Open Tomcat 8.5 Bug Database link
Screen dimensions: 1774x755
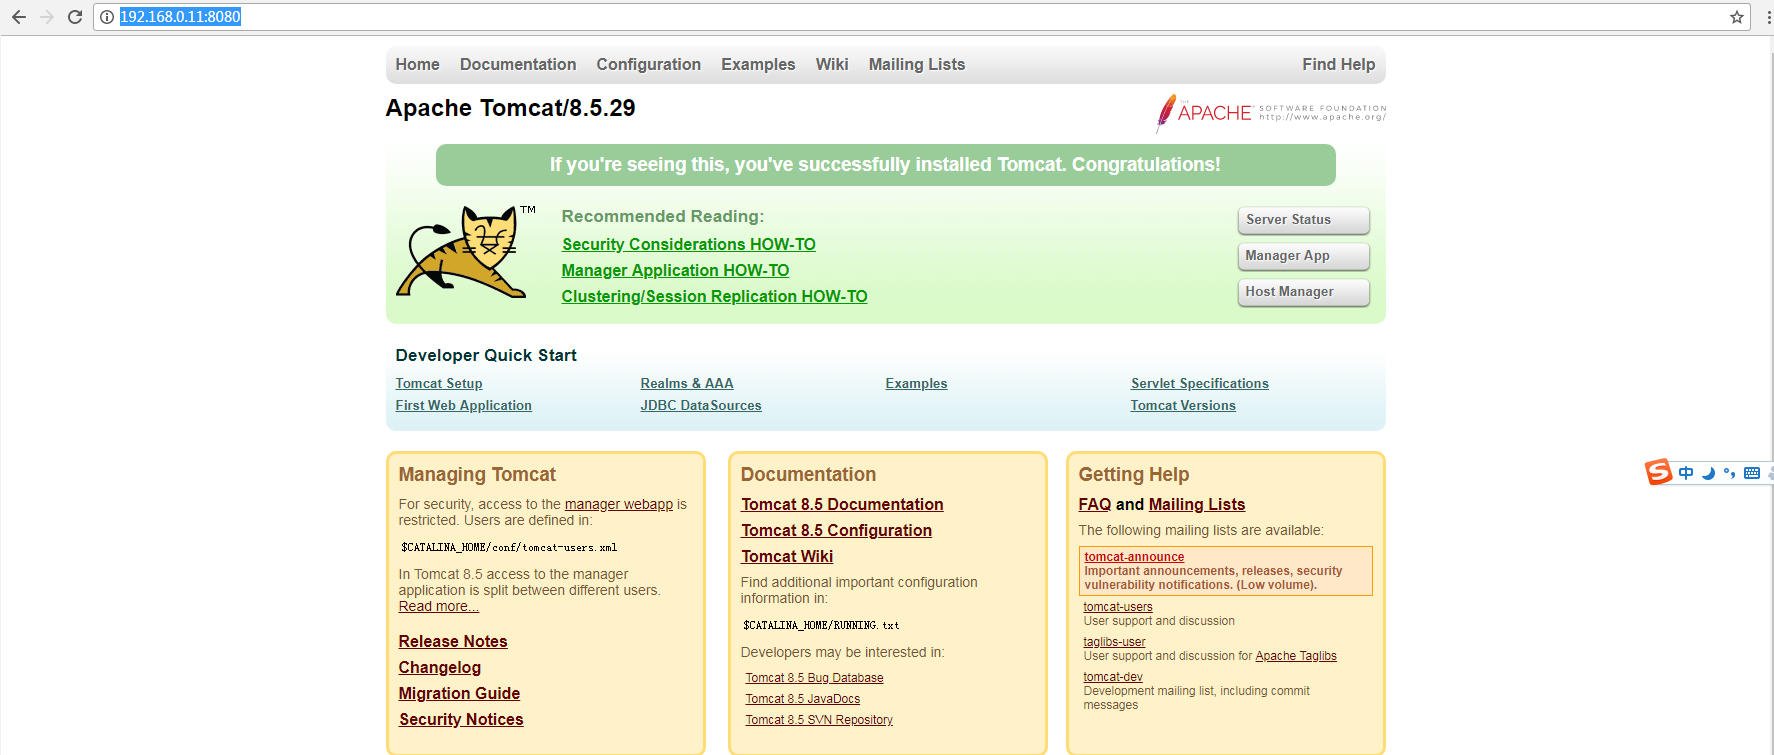click(x=814, y=678)
